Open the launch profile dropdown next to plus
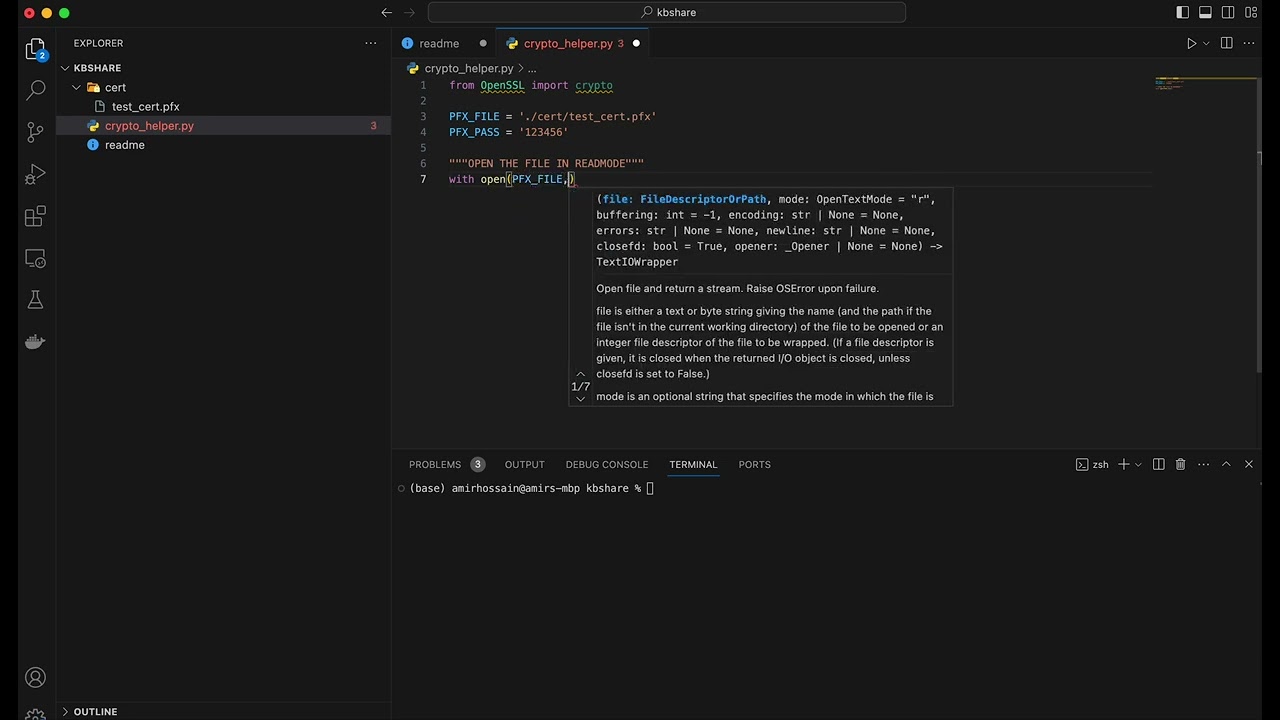This screenshot has height=720, width=1280. [1139, 464]
